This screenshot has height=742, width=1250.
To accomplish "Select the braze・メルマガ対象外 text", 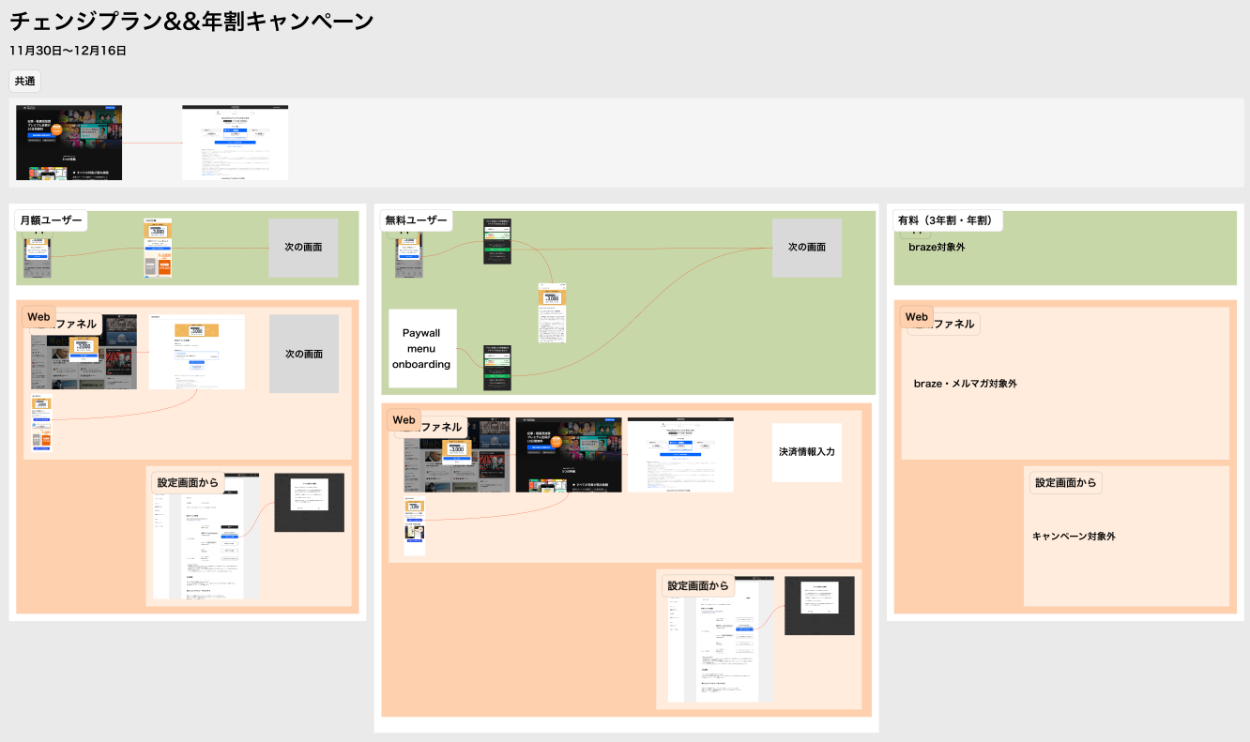I will (x=965, y=384).
